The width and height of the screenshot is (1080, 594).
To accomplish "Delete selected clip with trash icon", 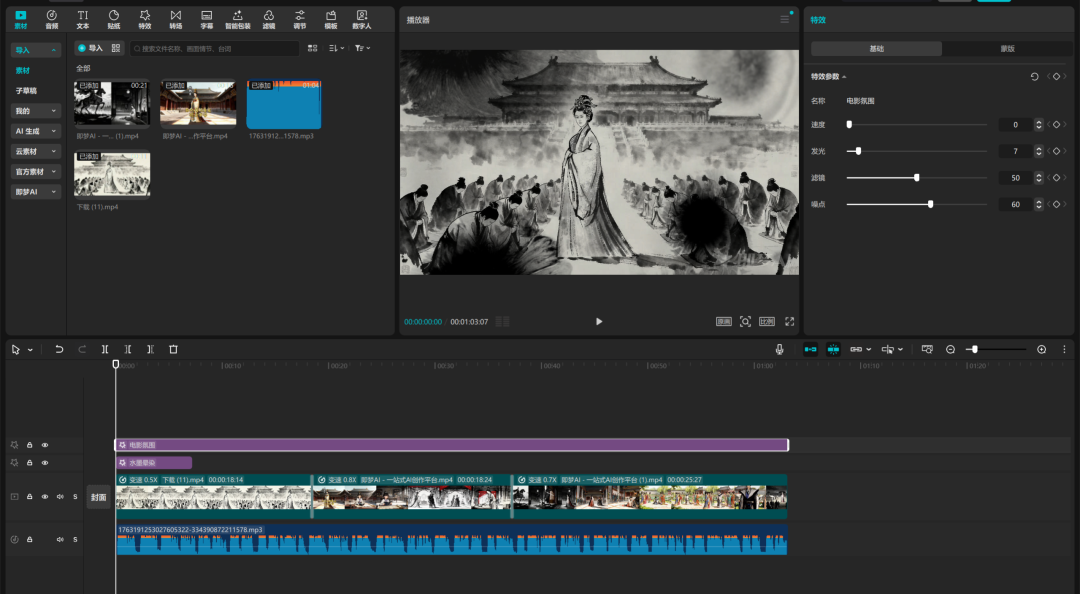I will tap(173, 349).
